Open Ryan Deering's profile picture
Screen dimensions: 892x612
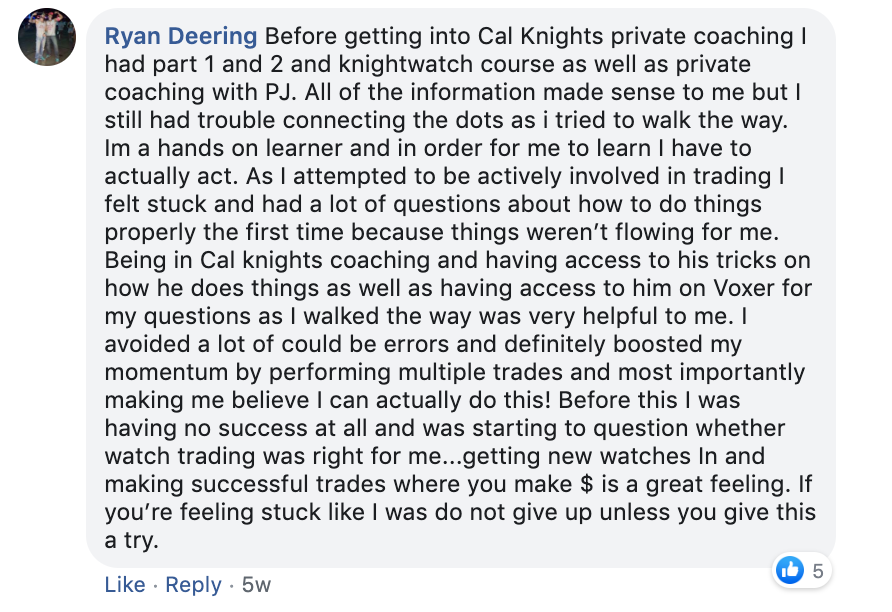(x=47, y=37)
